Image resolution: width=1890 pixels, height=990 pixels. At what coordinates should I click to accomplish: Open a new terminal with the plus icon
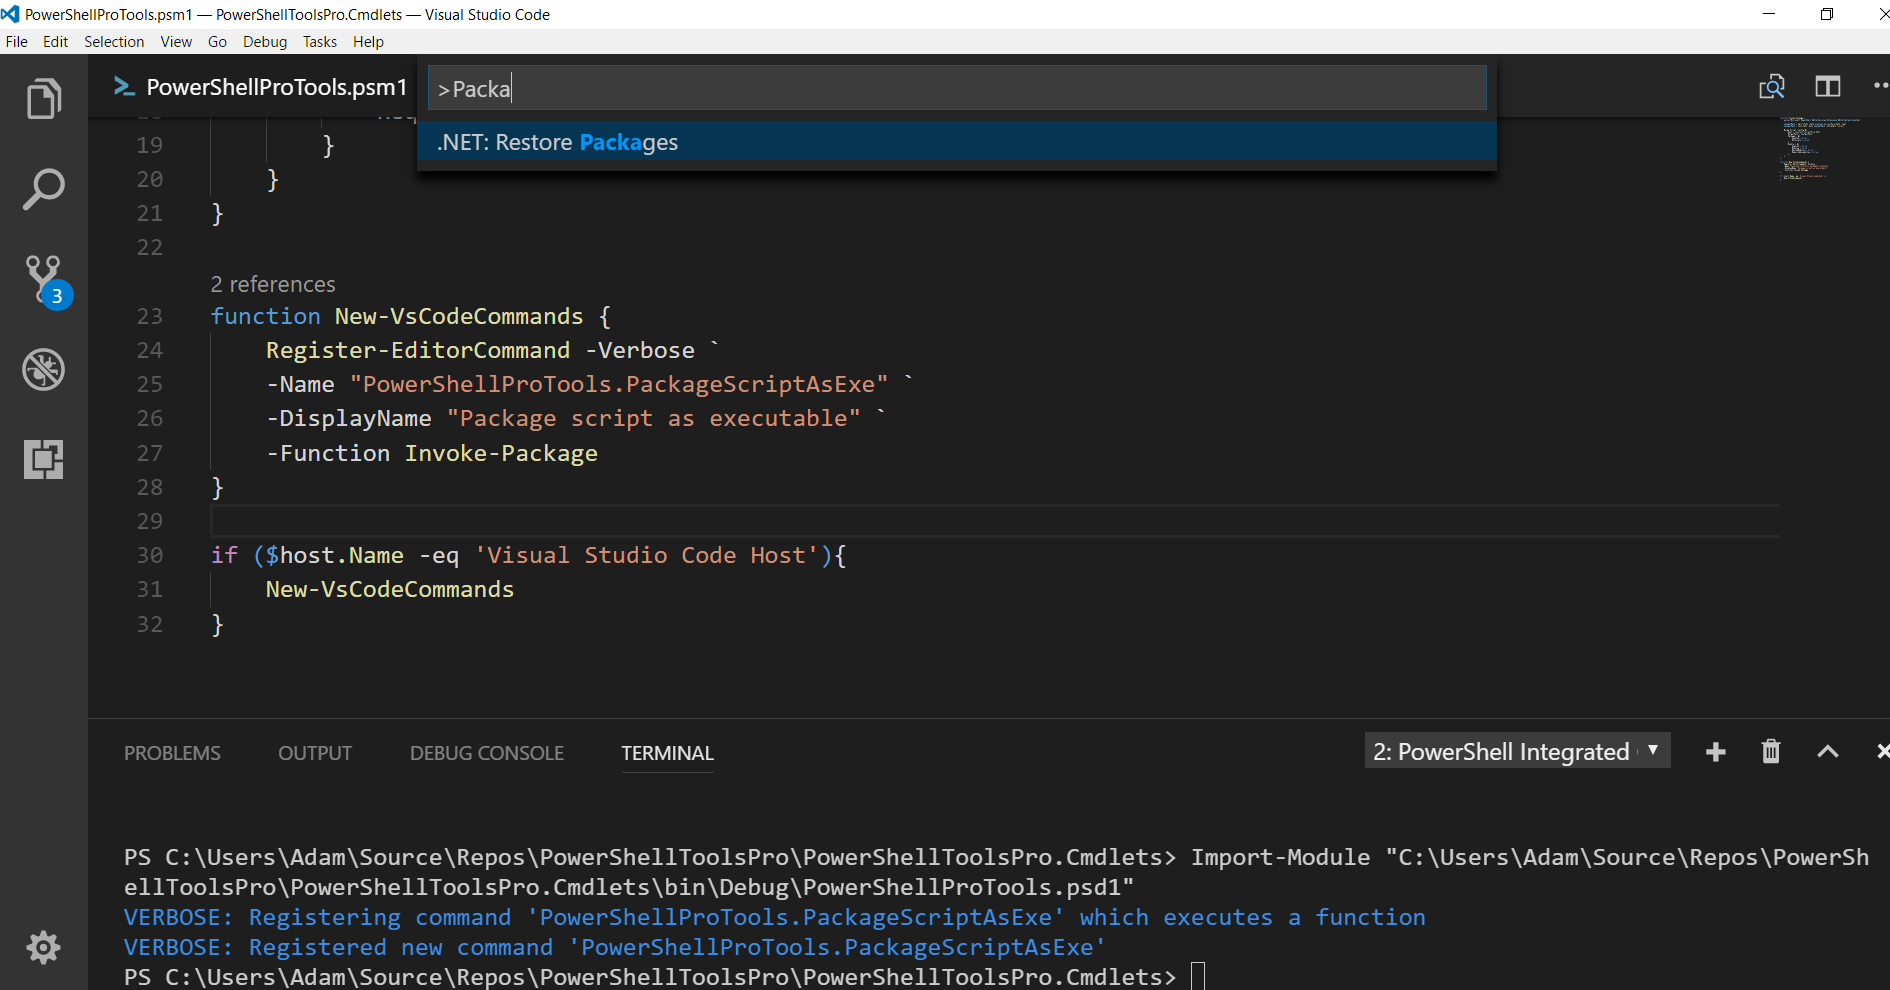(1715, 751)
